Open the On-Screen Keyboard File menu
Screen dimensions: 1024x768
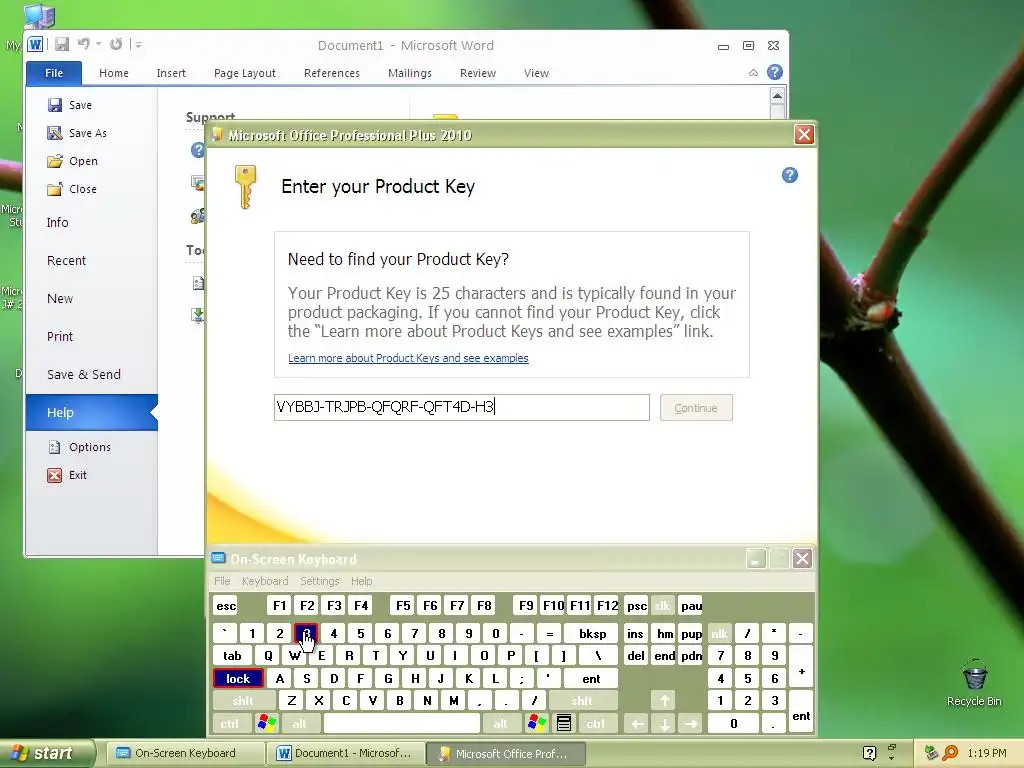coord(222,581)
